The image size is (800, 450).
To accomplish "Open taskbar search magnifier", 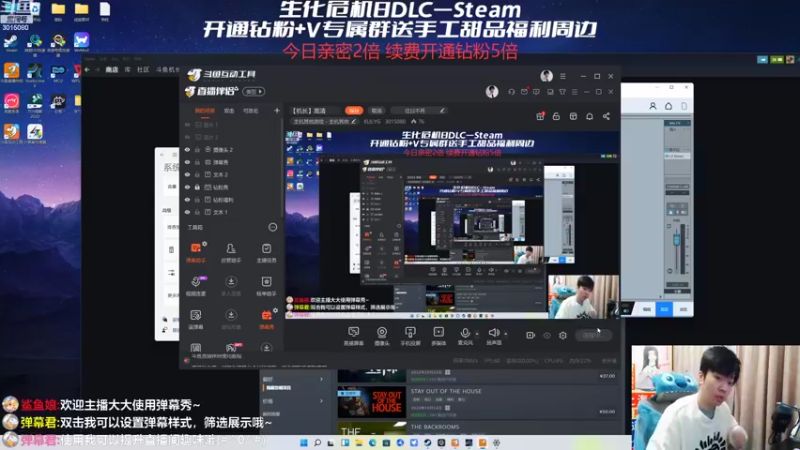I will point(317,442).
